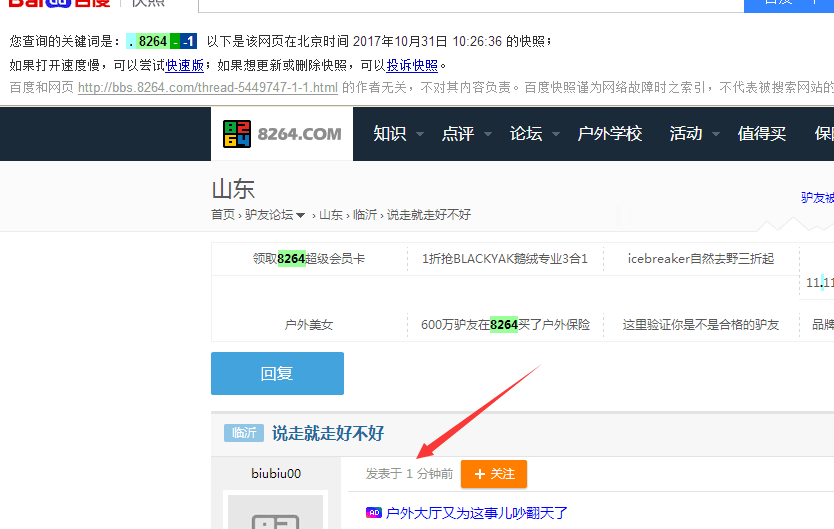Screen dimensions: 834x529
Task: Open the 知识 navigation menu
Action: click(x=389, y=133)
